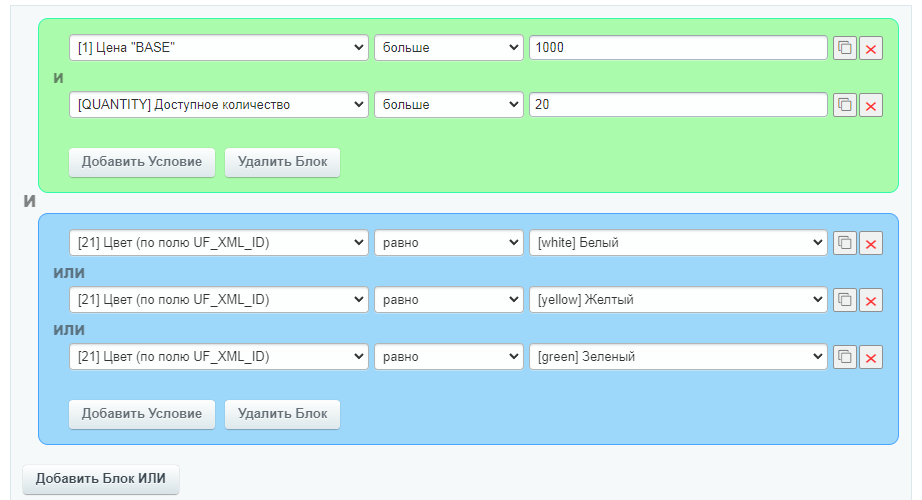Image resolution: width=922 pixels, height=500 pixels.
Task: Delete the Зеленый color condition row
Action: click(x=870, y=357)
